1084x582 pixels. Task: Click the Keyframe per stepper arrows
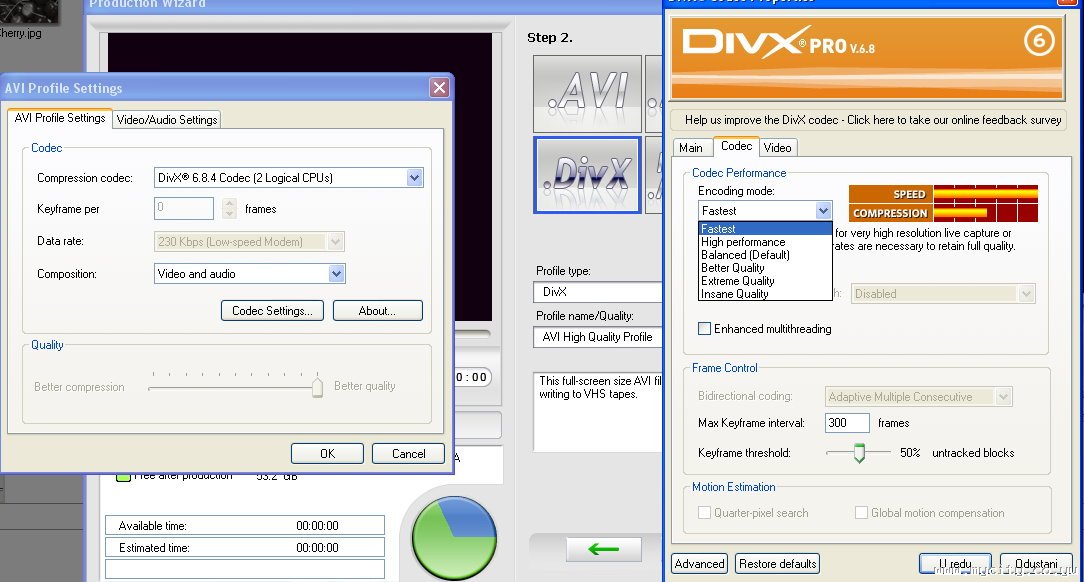[230, 209]
